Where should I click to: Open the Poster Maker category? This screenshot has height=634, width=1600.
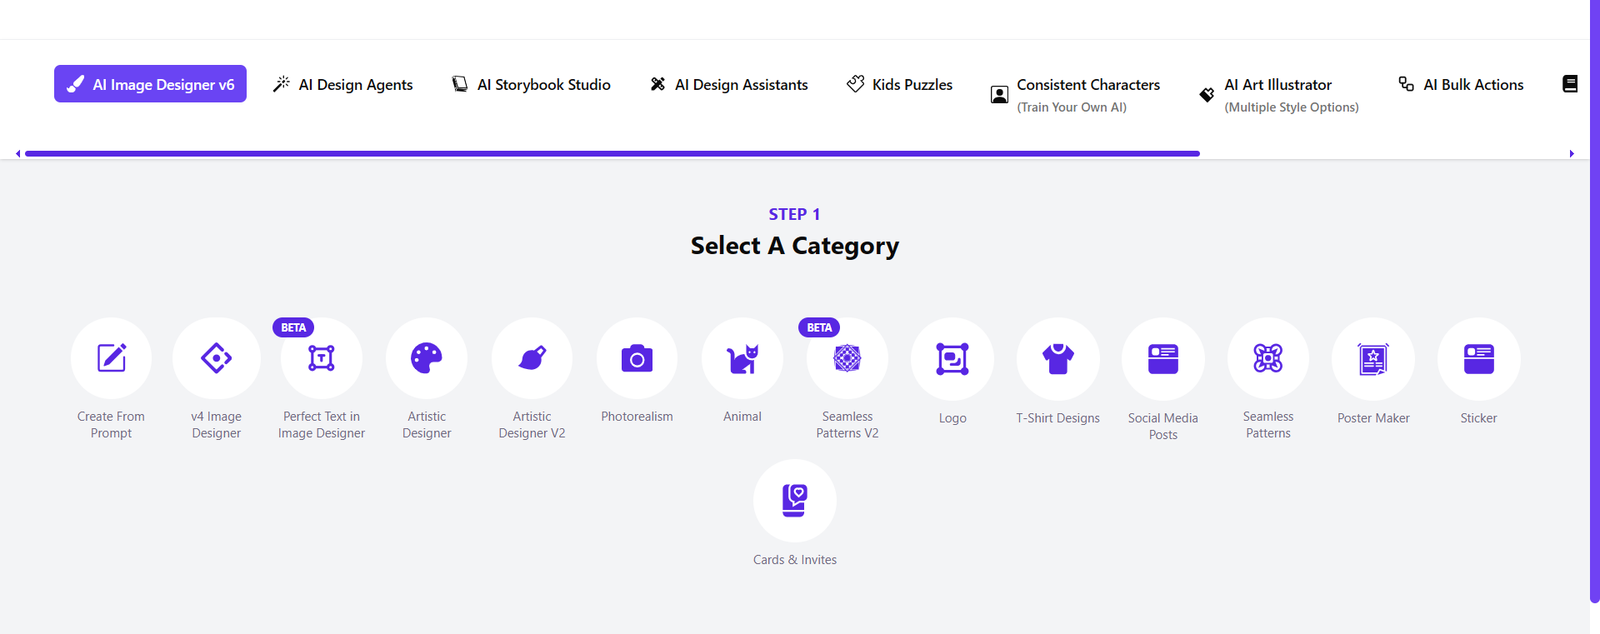click(x=1373, y=359)
